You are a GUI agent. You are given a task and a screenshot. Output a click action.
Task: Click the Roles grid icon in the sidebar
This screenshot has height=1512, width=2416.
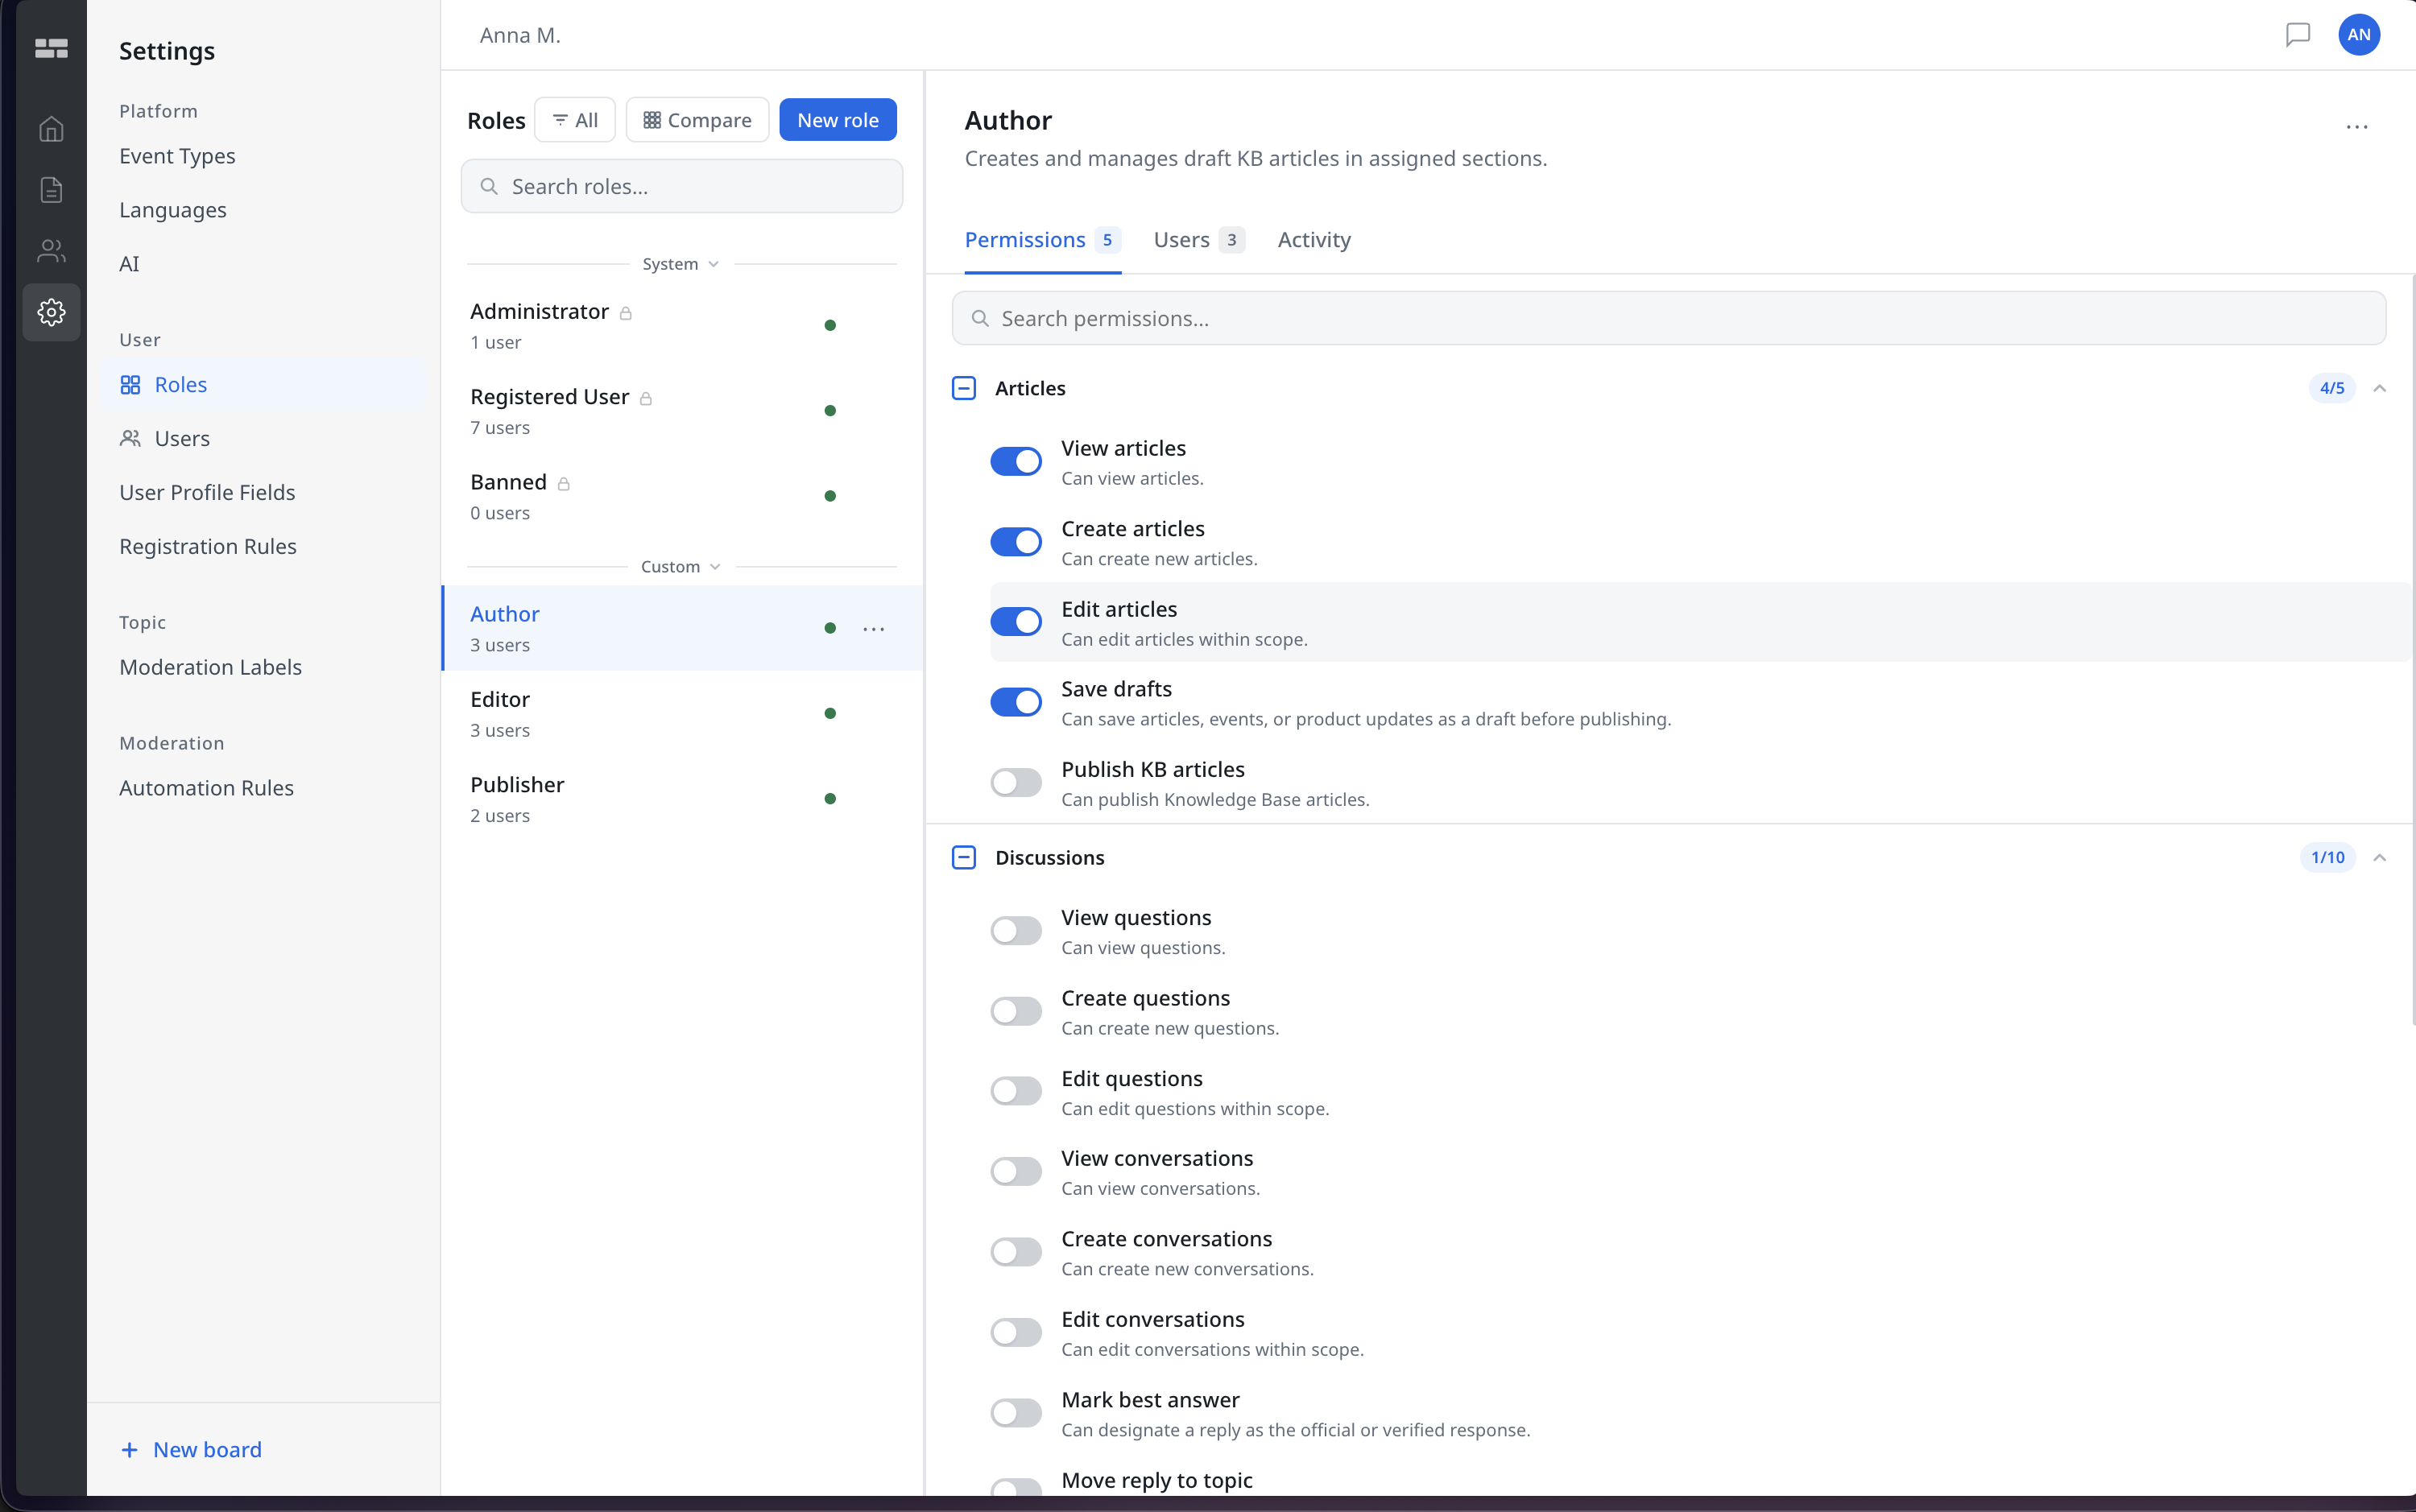coord(130,385)
